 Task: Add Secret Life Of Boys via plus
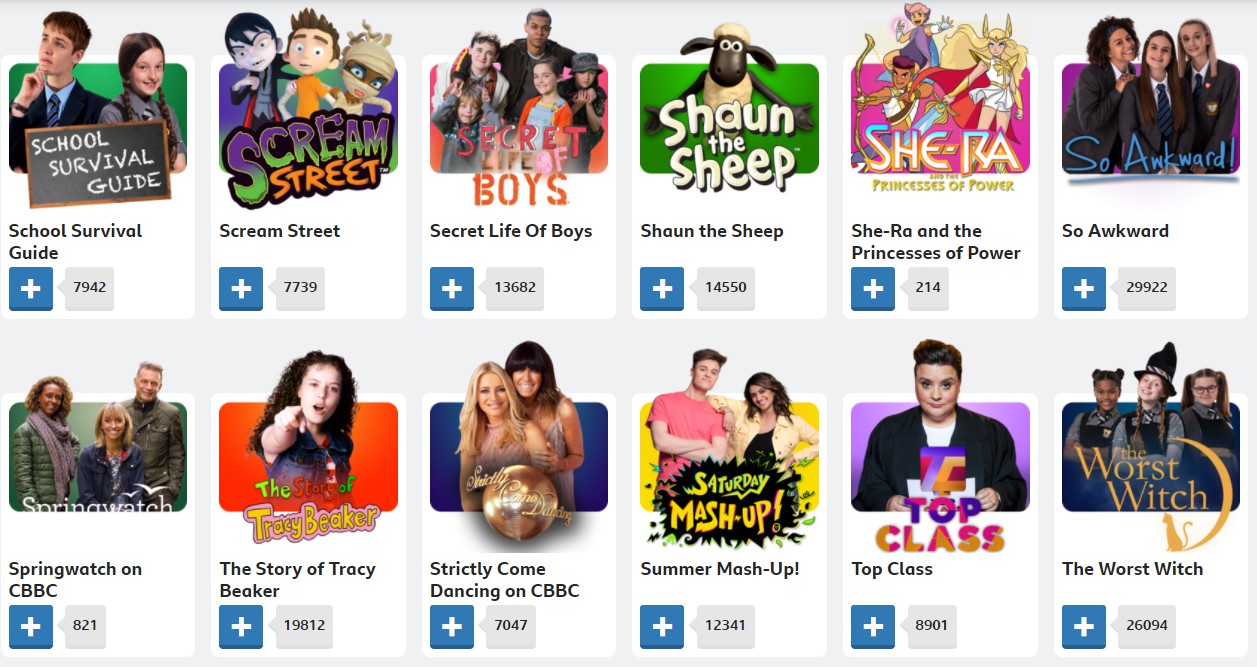(x=452, y=289)
